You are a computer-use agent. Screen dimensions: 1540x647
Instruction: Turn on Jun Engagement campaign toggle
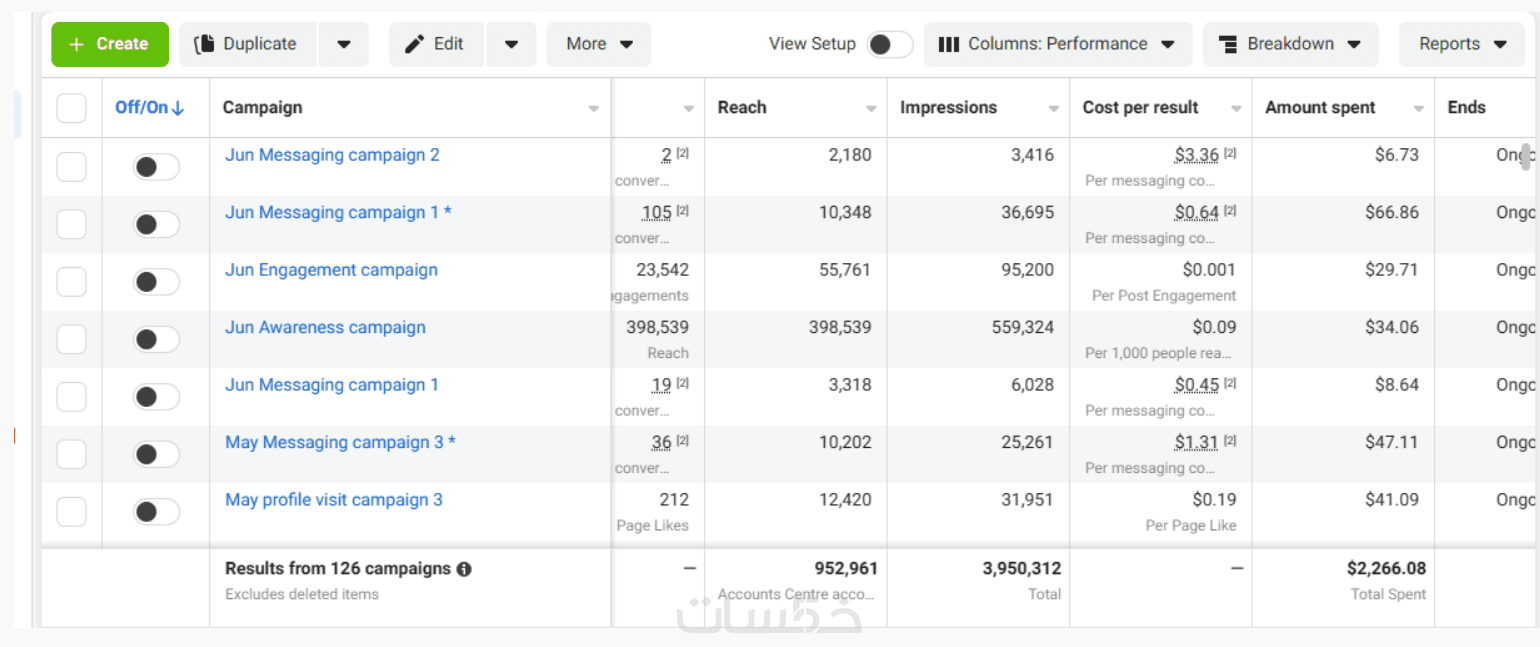156,282
